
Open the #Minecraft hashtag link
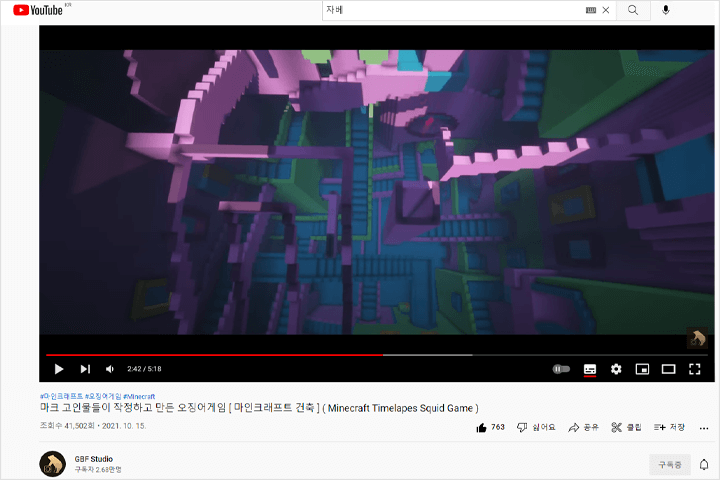139,396
